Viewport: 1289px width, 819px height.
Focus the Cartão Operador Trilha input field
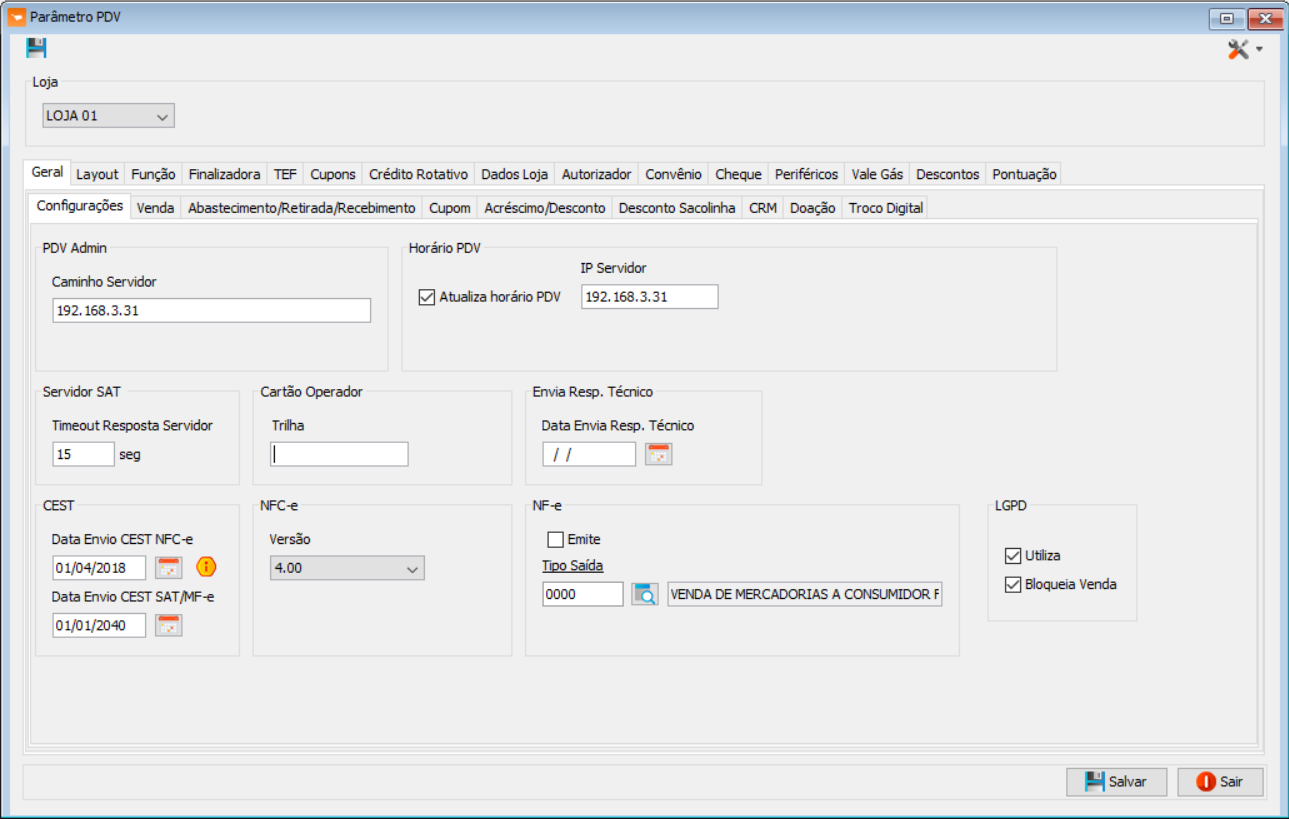[x=339, y=454]
